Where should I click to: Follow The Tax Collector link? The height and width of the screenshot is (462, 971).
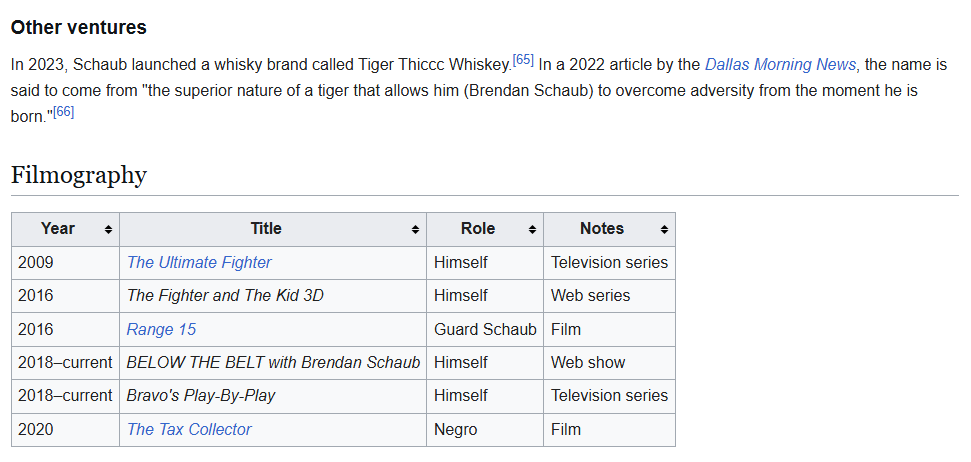189,429
